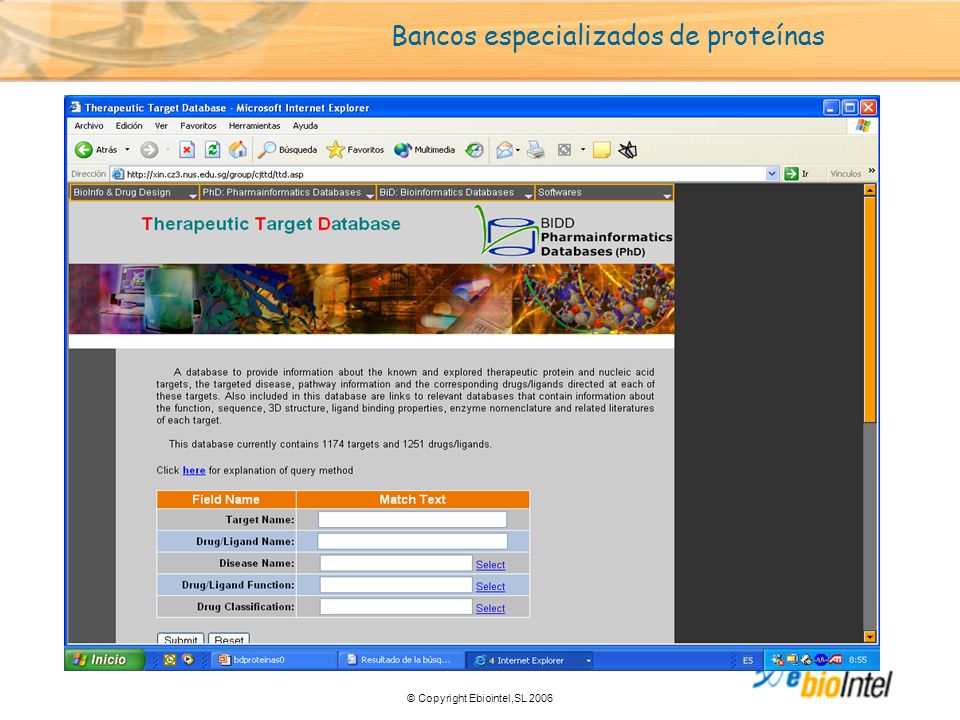Viewport: 960px width, 720px height.
Task: Click the Therapeutic Target Database heading
Action: pyautogui.click(x=271, y=224)
